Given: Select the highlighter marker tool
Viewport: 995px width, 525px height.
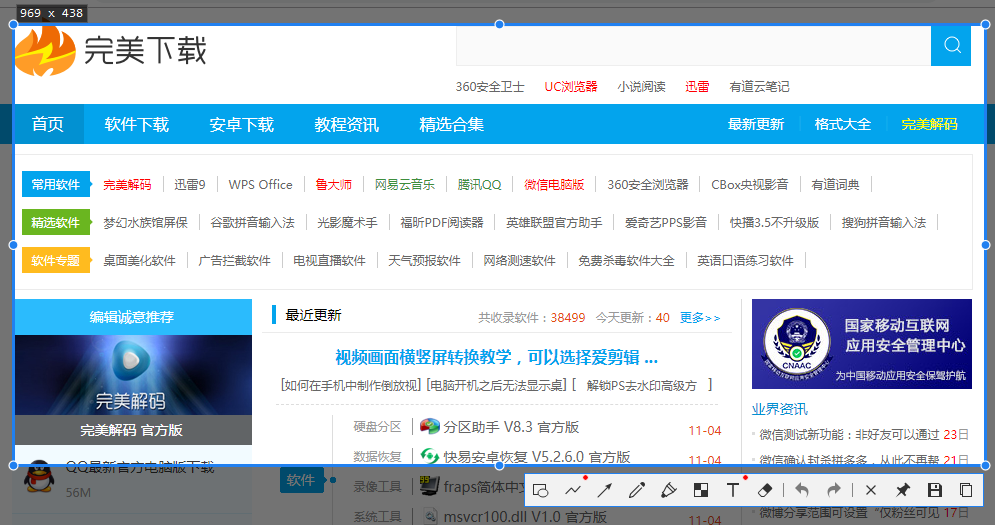Looking at the screenshot, I should [669, 490].
